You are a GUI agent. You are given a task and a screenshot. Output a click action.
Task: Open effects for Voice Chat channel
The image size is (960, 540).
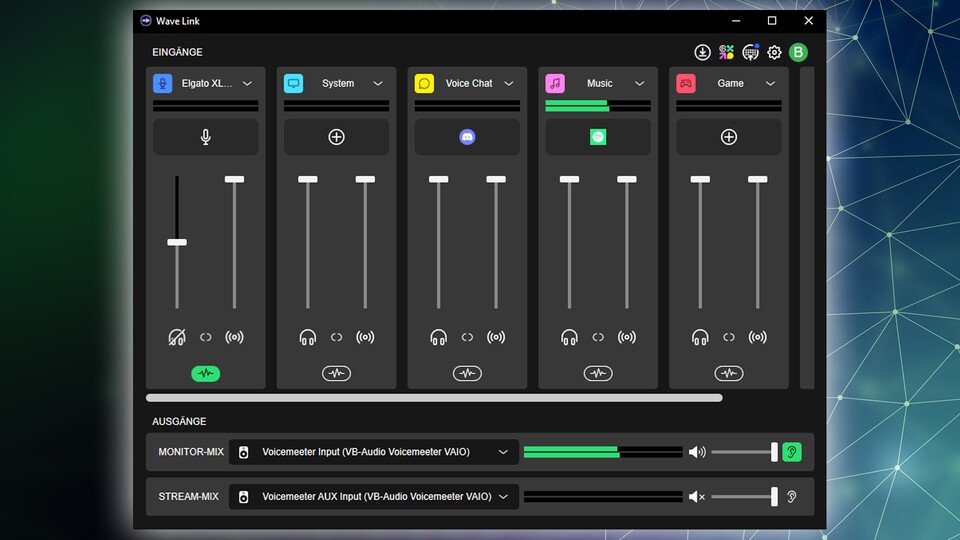click(x=467, y=373)
